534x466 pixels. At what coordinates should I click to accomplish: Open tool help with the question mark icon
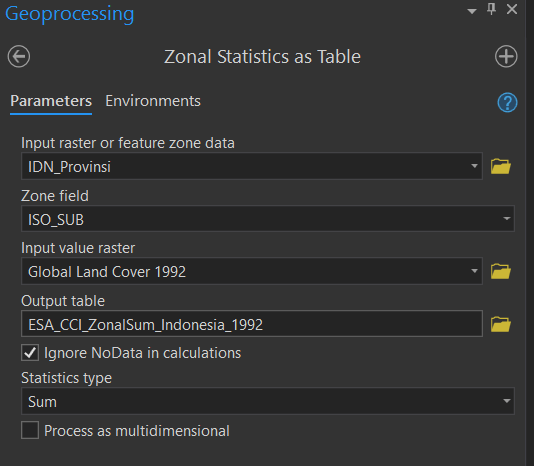(507, 102)
